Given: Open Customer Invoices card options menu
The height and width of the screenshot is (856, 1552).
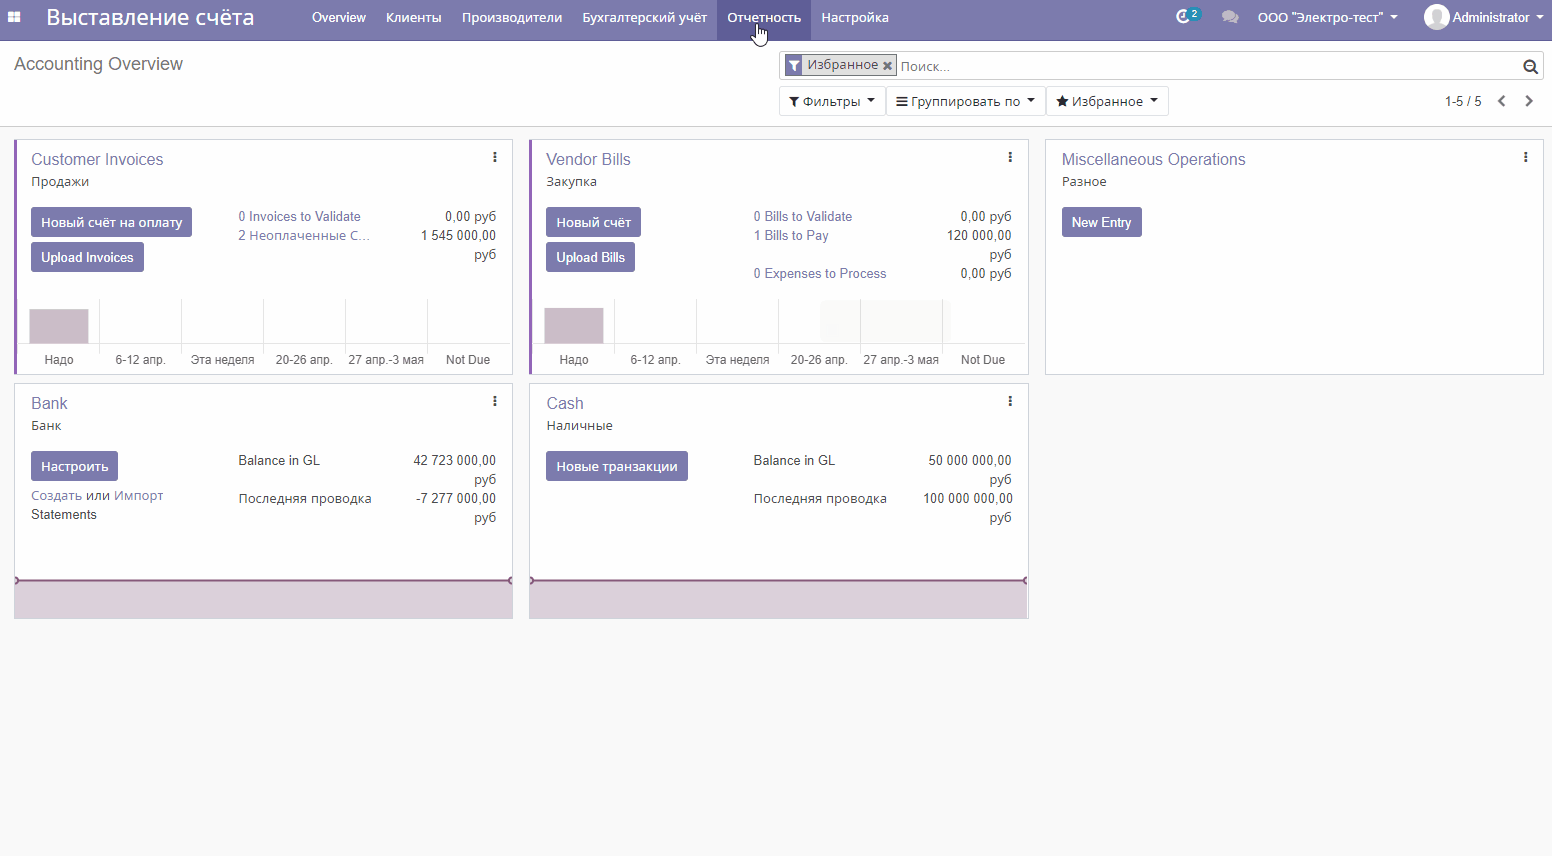Looking at the screenshot, I should [494, 157].
